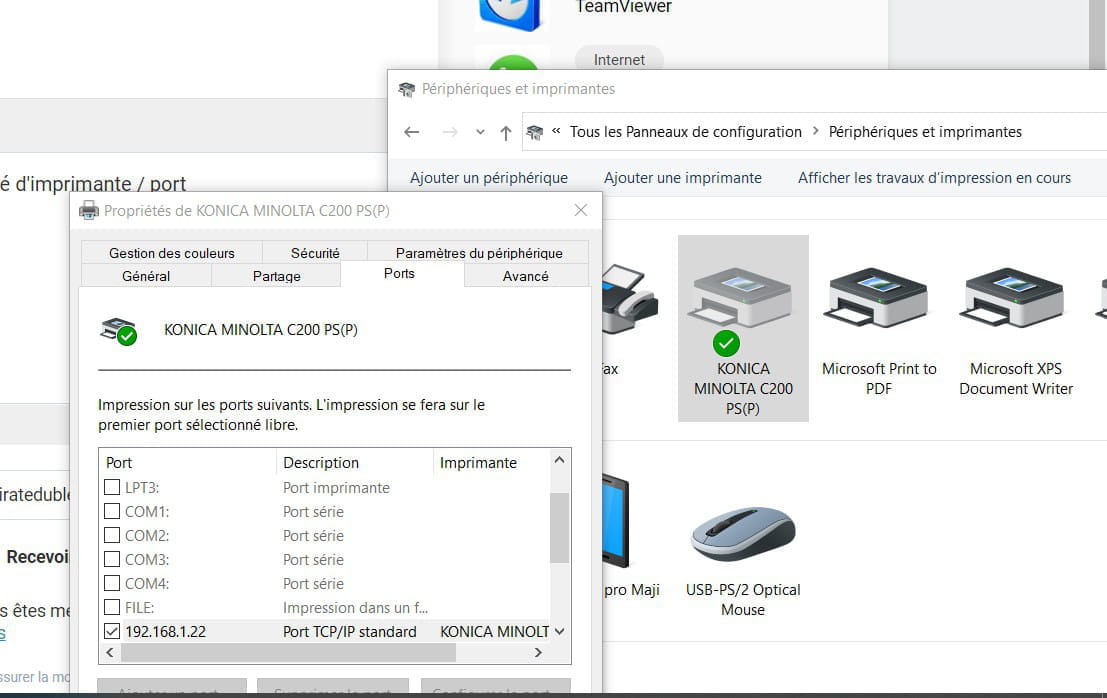Go back in Périphériques et imprimantes window
Image resolution: width=1107 pixels, height=698 pixels.
pos(412,132)
